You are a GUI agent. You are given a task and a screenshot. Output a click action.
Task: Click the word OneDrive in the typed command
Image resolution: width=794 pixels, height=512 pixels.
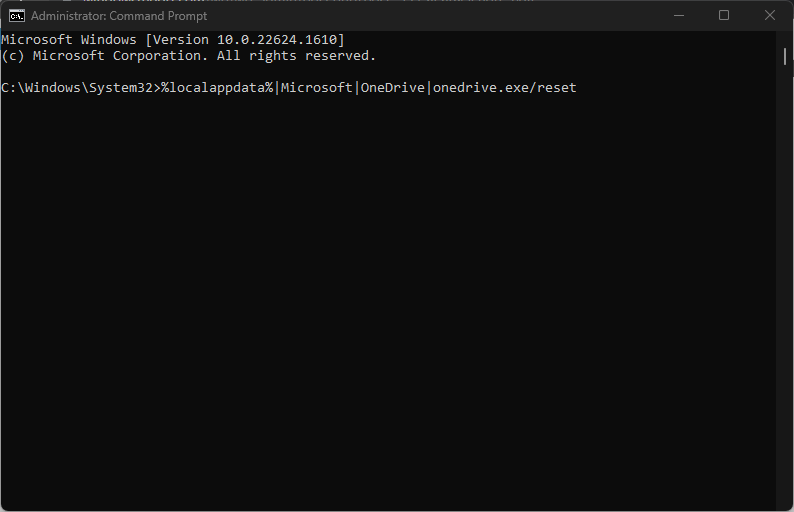coord(392,88)
